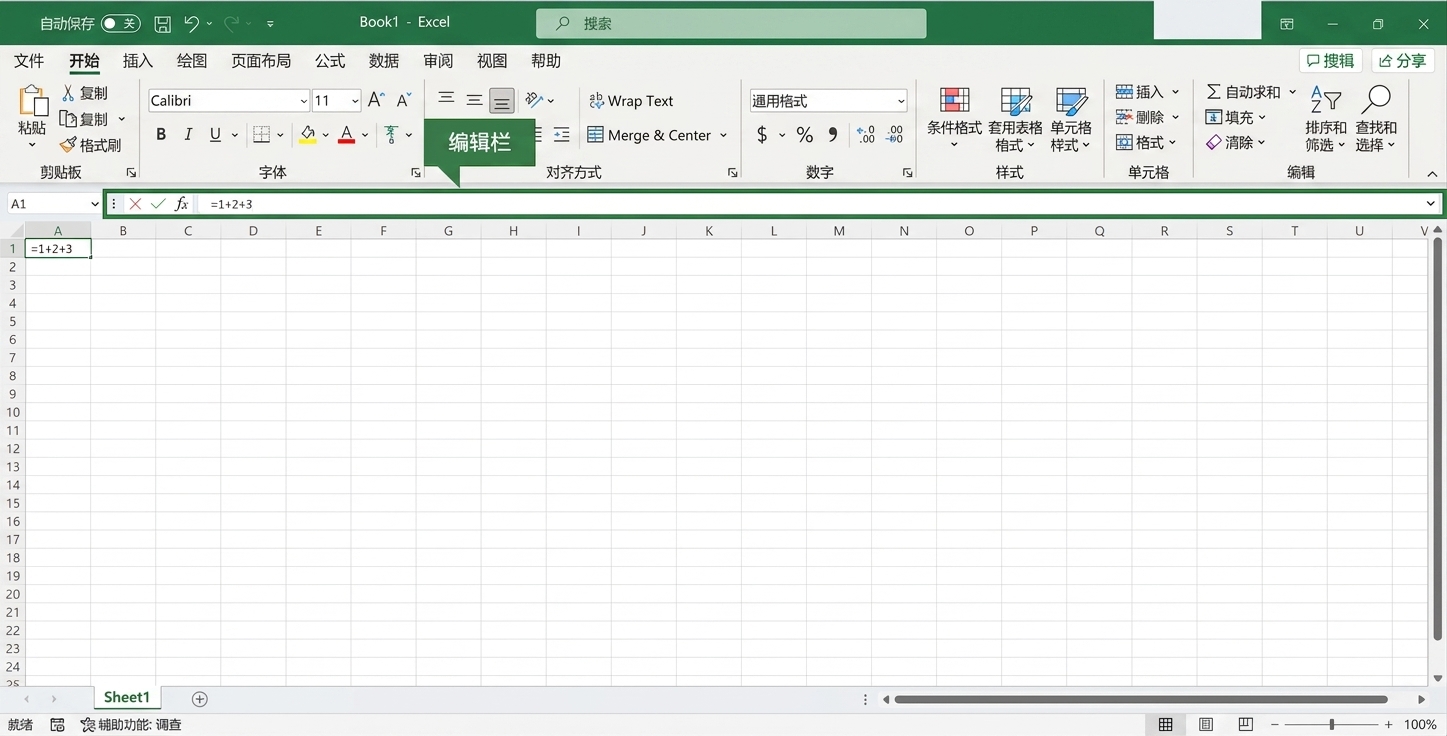Open Insert Function via the fx icon
1447x736 pixels.
tap(181, 204)
